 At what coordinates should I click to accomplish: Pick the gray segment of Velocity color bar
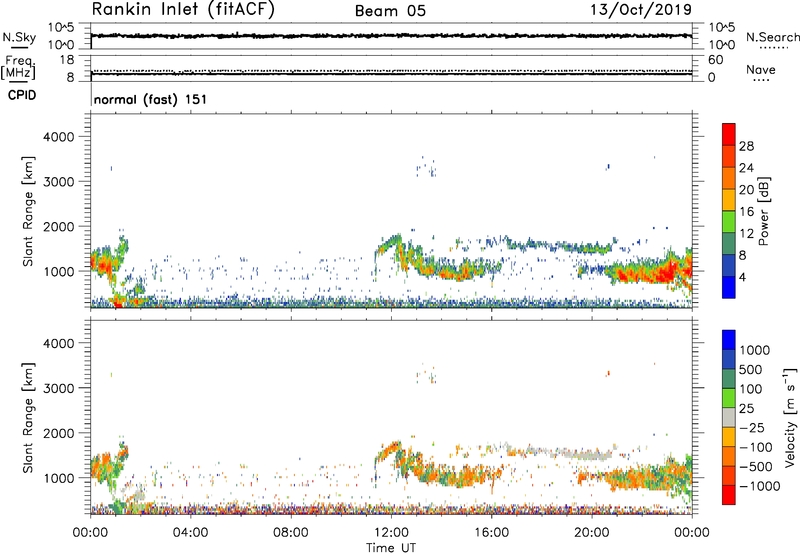pyautogui.click(x=729, y=418)
